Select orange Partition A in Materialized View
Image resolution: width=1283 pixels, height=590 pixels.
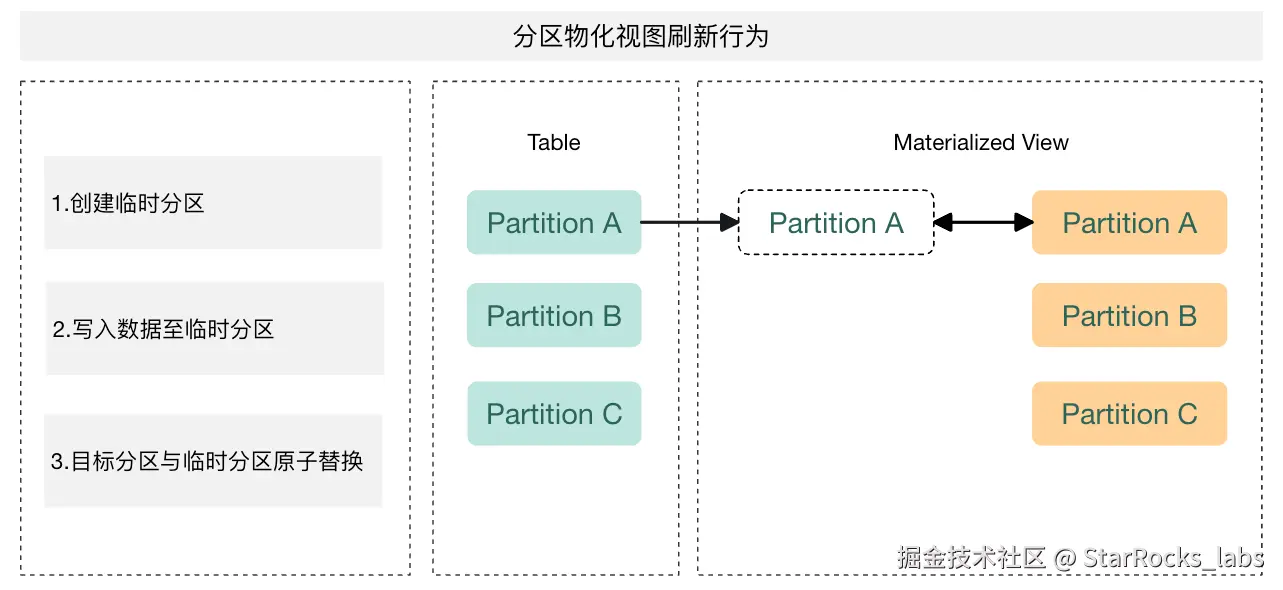click(1128, 222)
